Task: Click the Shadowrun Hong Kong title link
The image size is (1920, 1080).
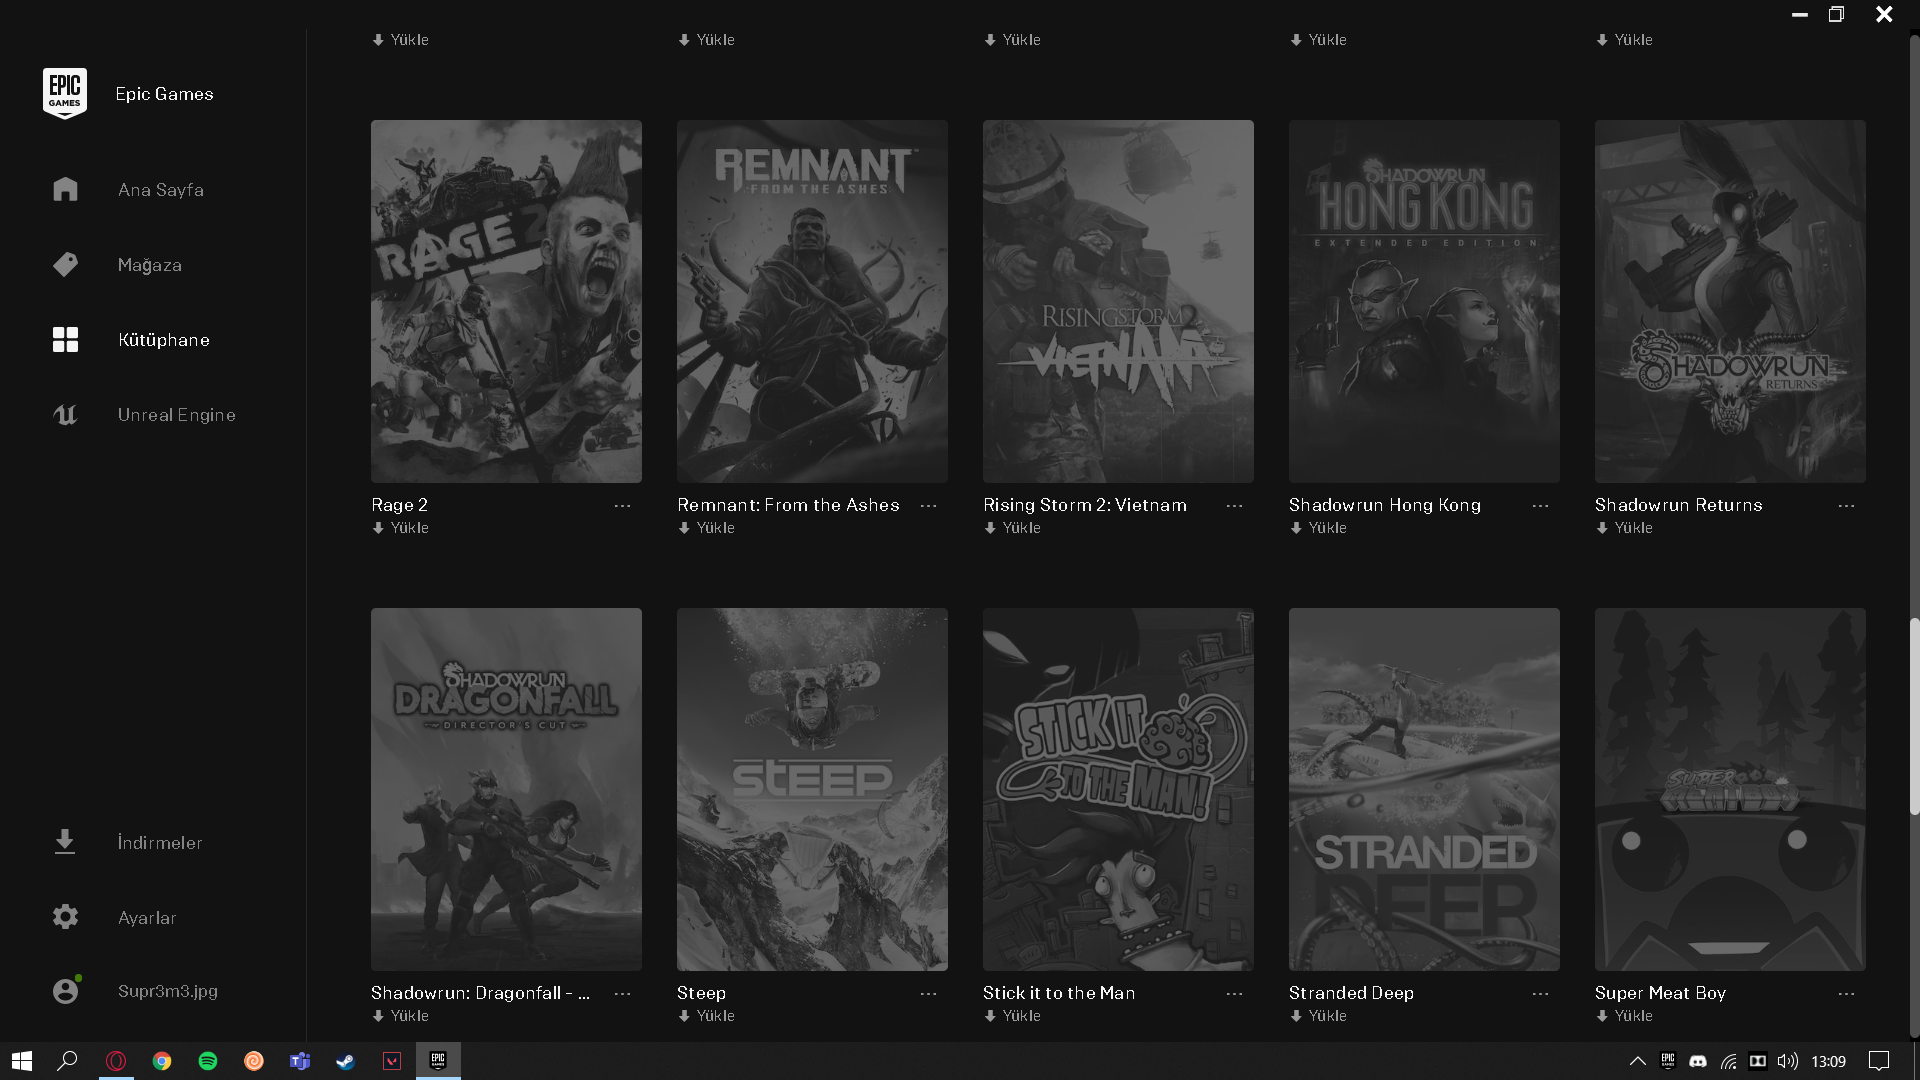Action: [x=1384, y=505]
